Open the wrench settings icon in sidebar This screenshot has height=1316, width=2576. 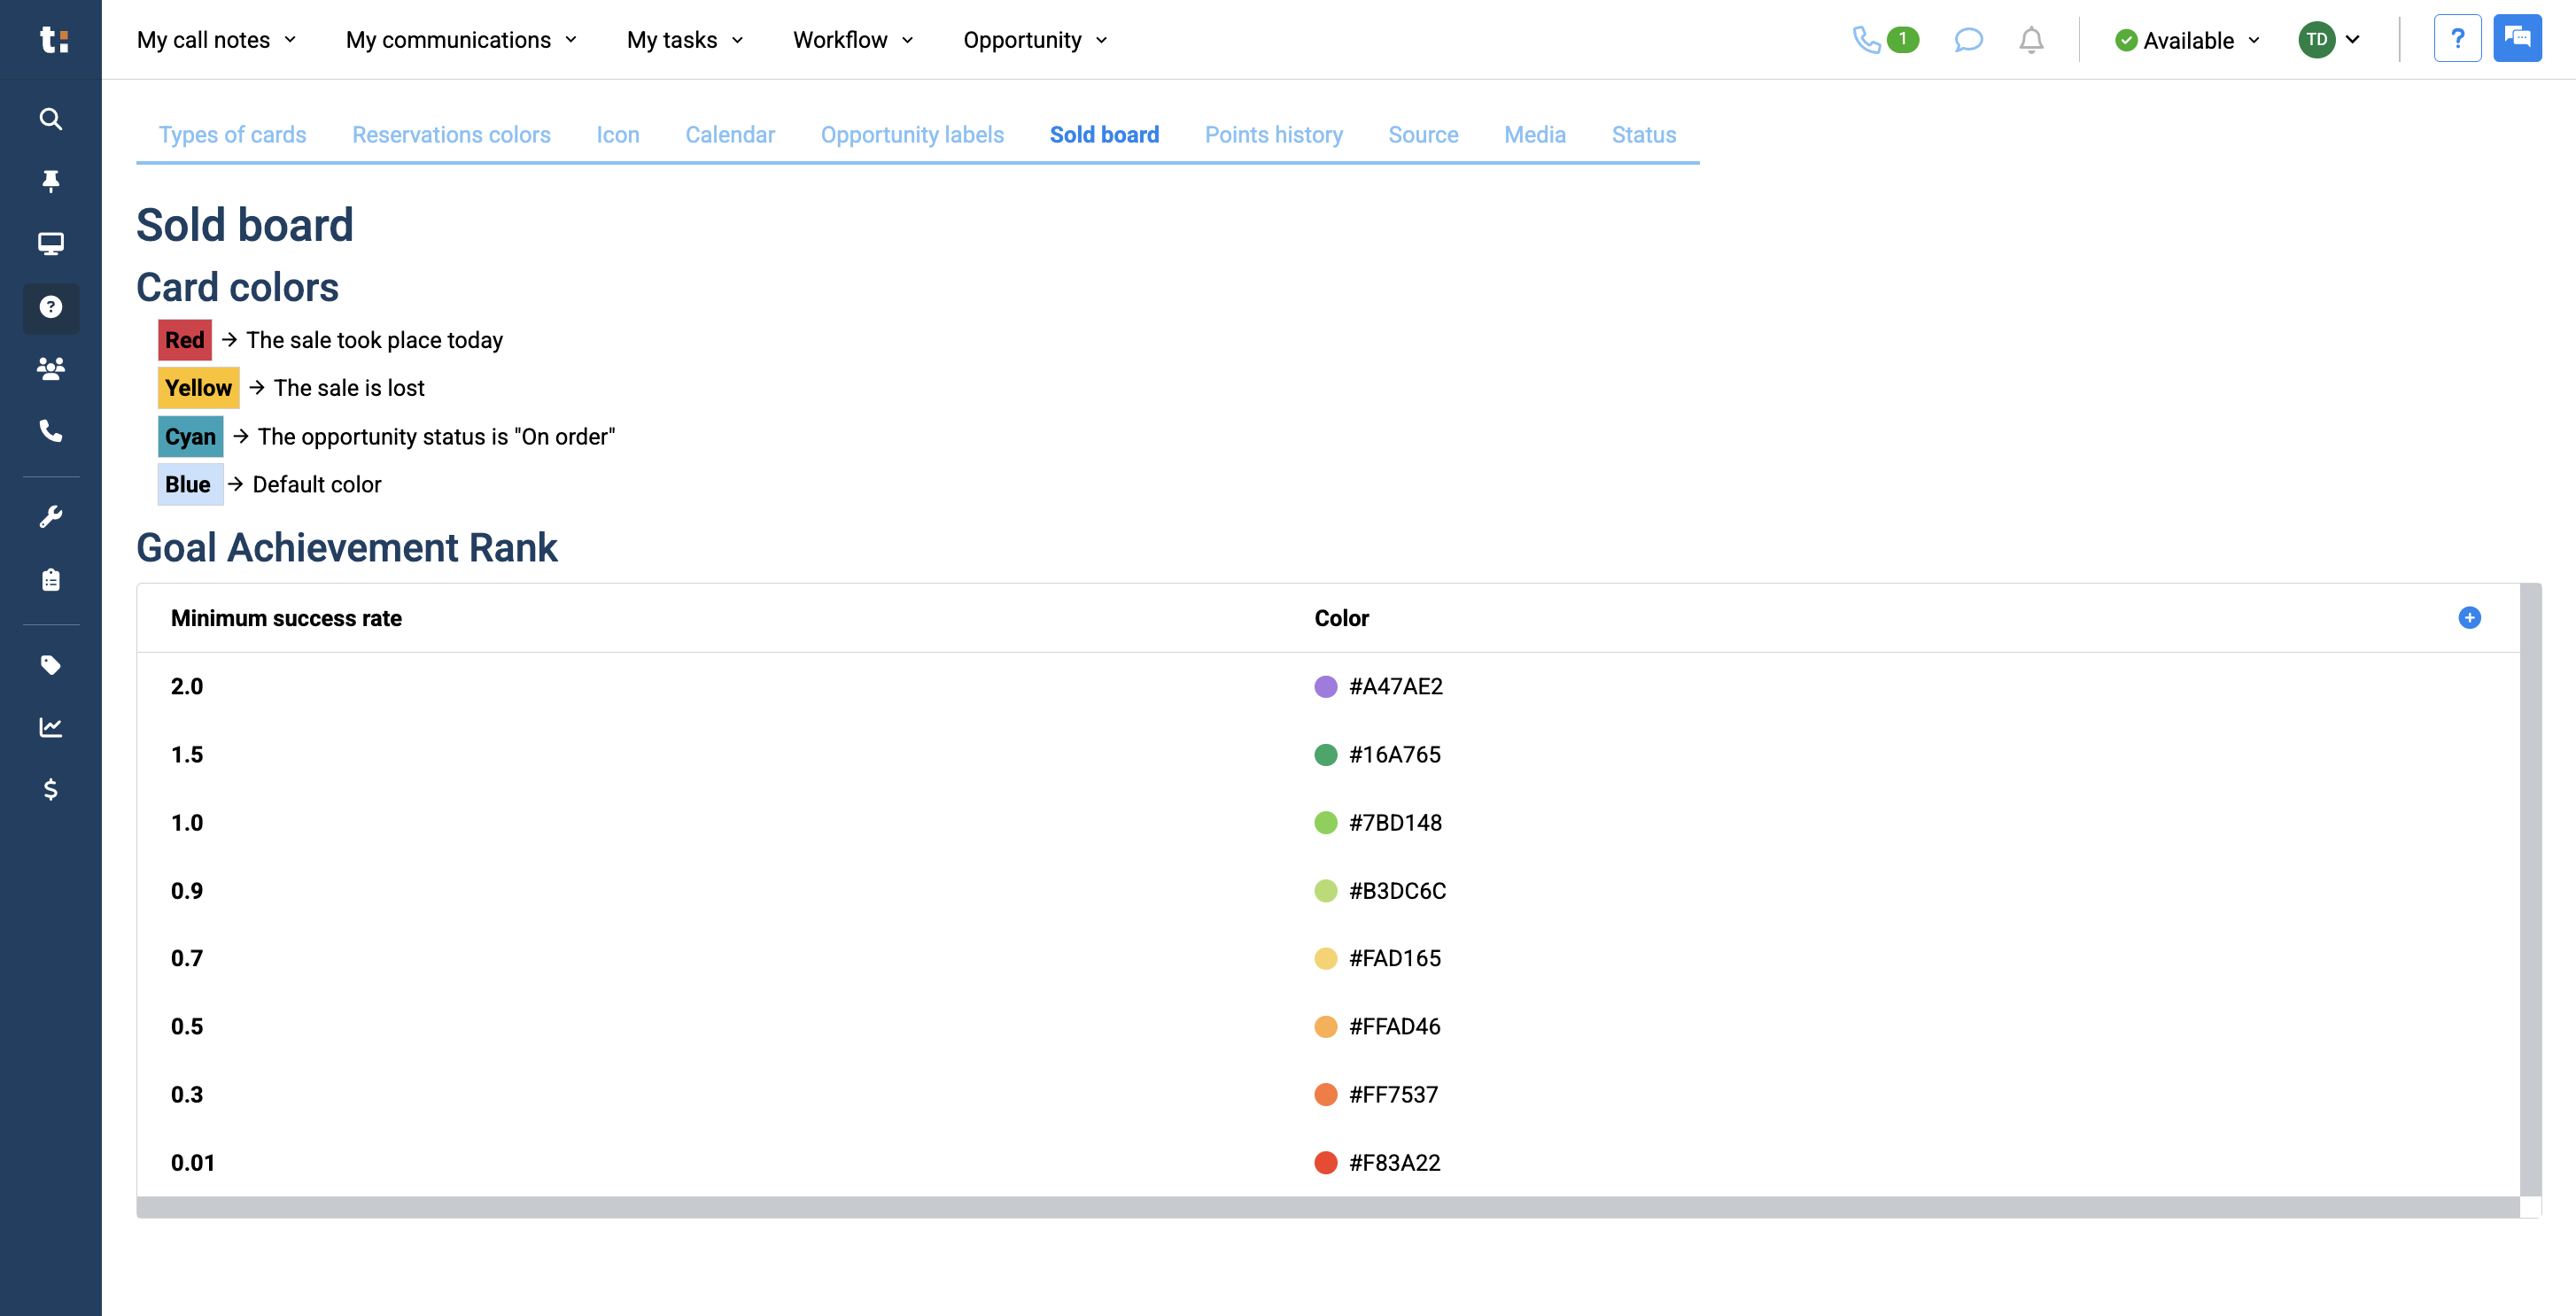tap(50, 516)
